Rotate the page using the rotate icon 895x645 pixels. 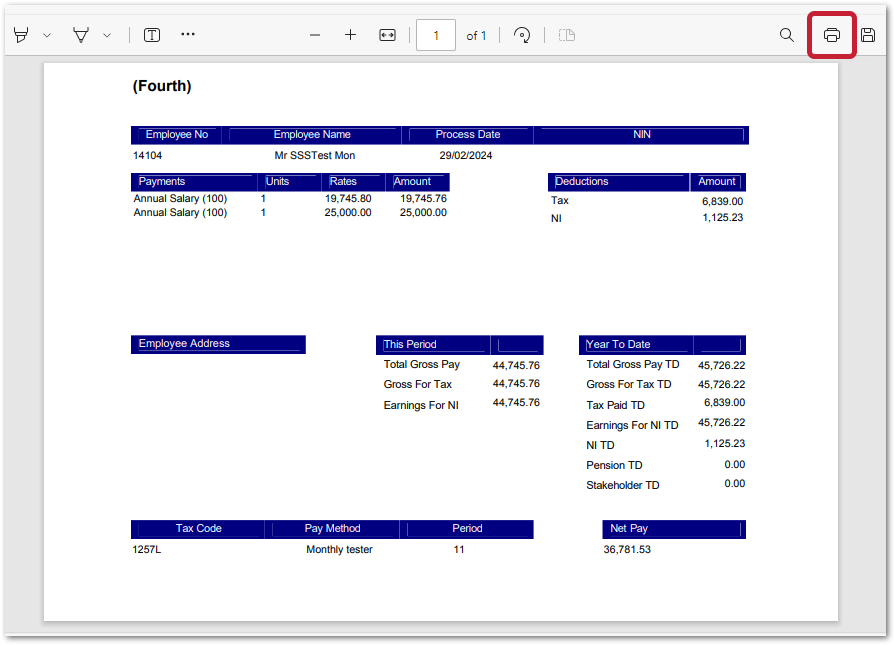pos(522,35)
